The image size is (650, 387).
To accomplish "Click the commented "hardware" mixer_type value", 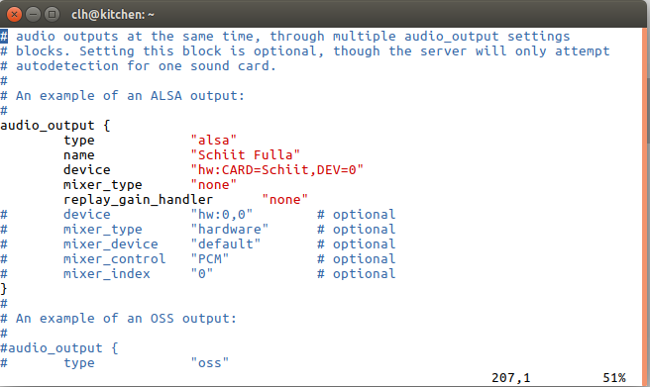I will (229, 230).
